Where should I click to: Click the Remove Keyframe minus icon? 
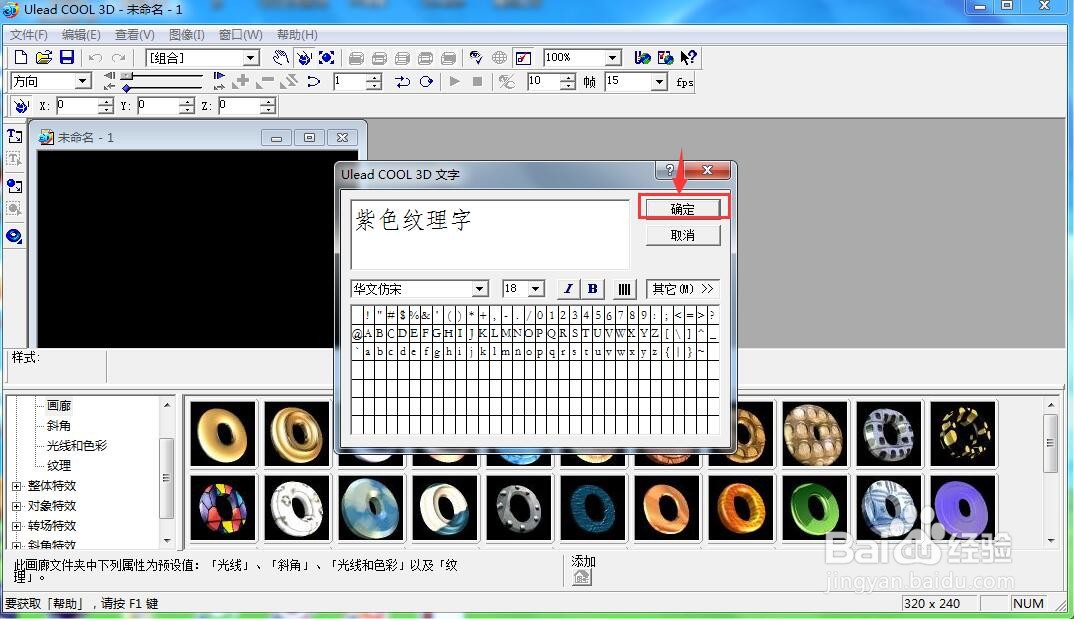[x=265, y=81]
